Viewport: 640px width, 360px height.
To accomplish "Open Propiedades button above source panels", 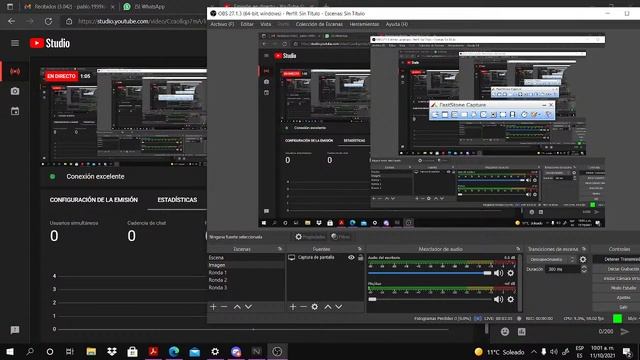I will coord(310,237).
